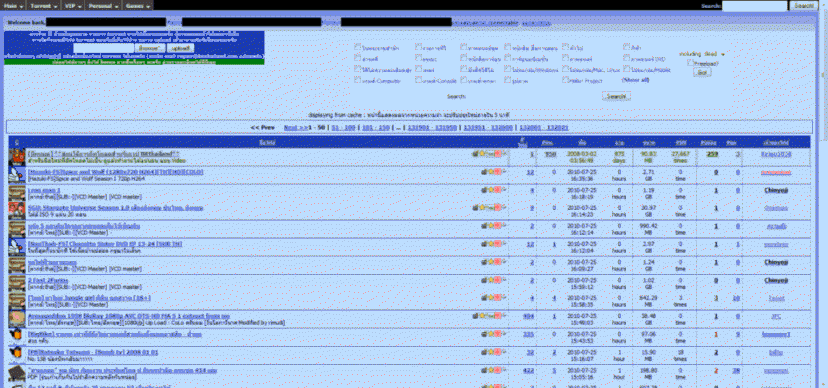828x388 pixels.
Task: Click the category thumbnail of the Jungle girl row
Action: (17, 301)
